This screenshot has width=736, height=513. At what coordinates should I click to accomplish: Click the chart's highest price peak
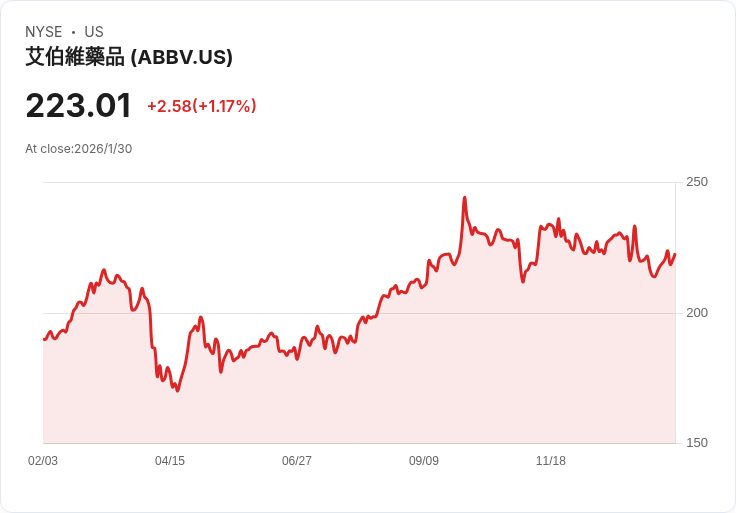[464, 198]
